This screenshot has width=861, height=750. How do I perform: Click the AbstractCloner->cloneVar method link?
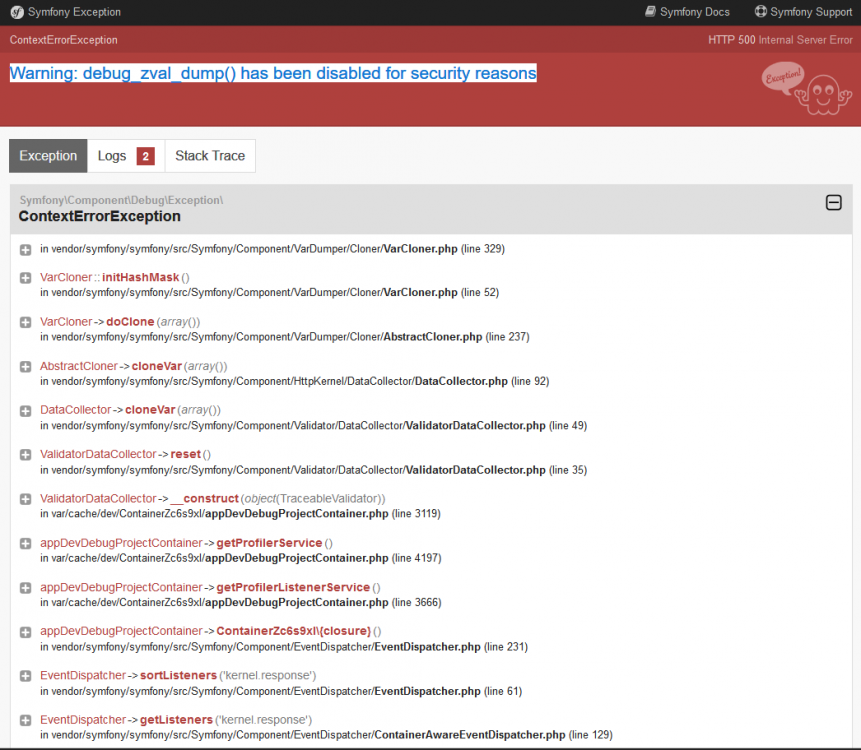point(110,366)
